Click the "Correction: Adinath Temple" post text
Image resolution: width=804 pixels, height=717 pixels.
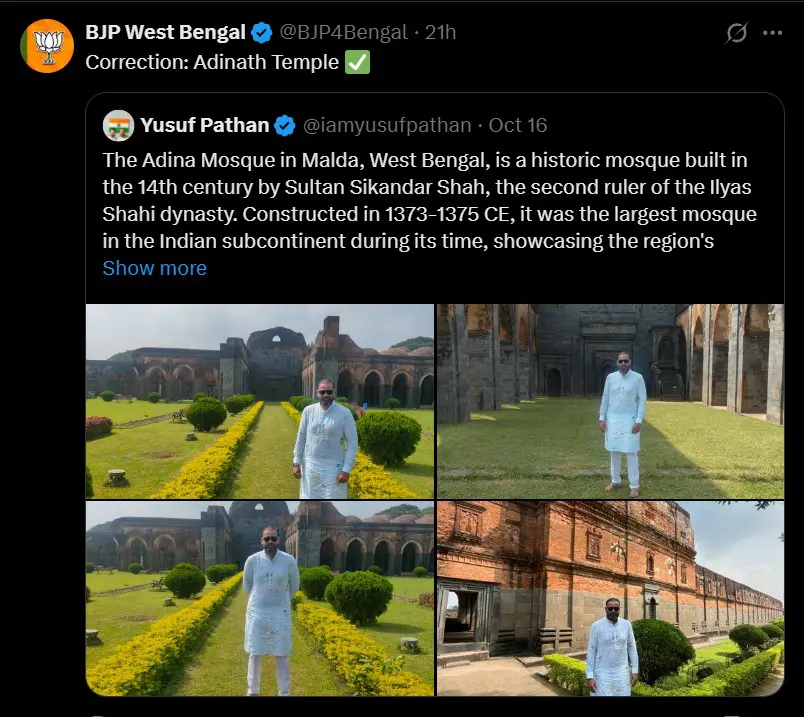point(212,62)
